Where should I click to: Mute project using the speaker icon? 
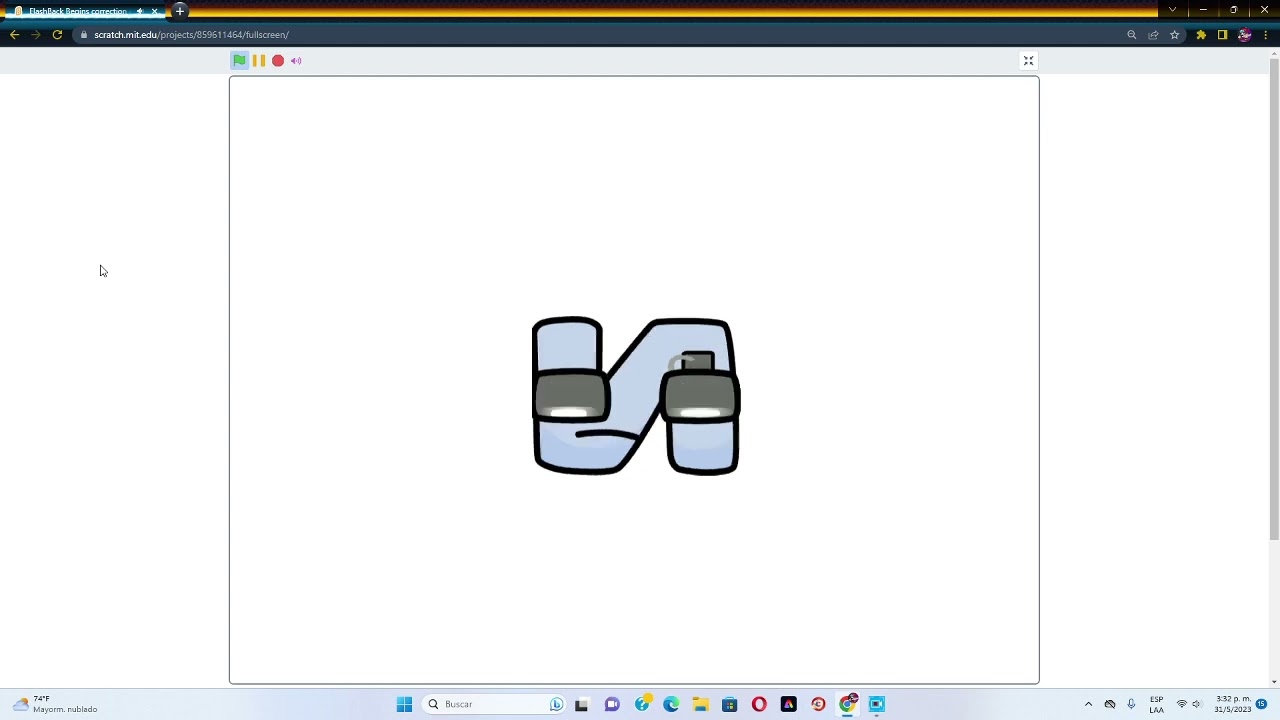296,61
